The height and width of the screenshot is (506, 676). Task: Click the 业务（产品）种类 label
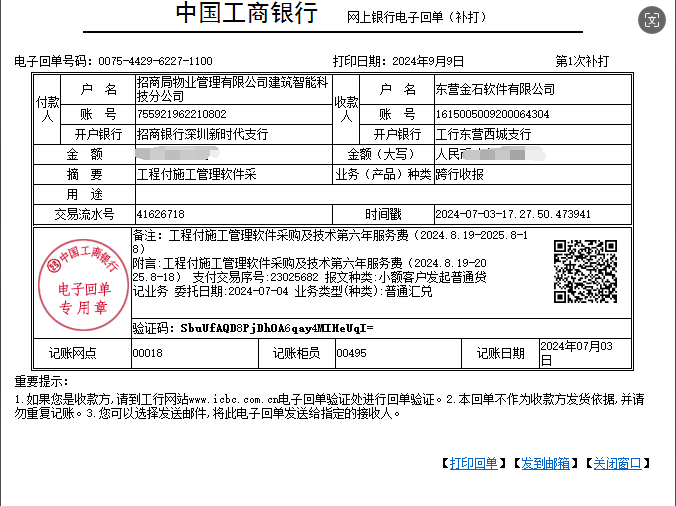click(383, 174)
